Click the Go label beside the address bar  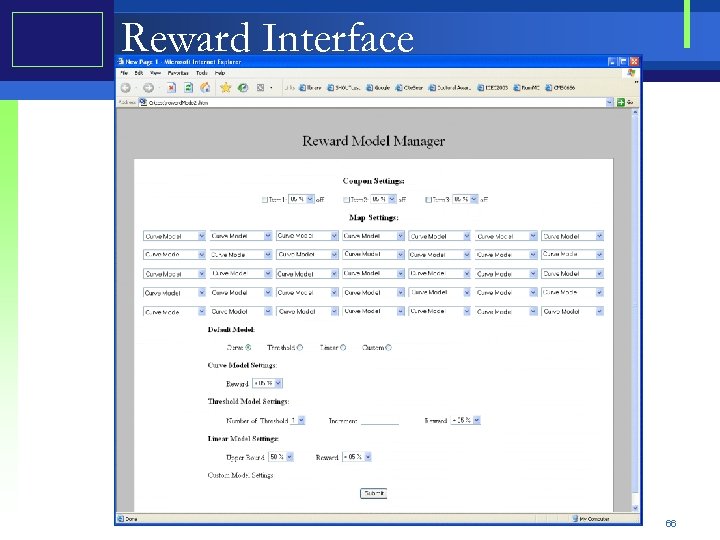point(630,102)
